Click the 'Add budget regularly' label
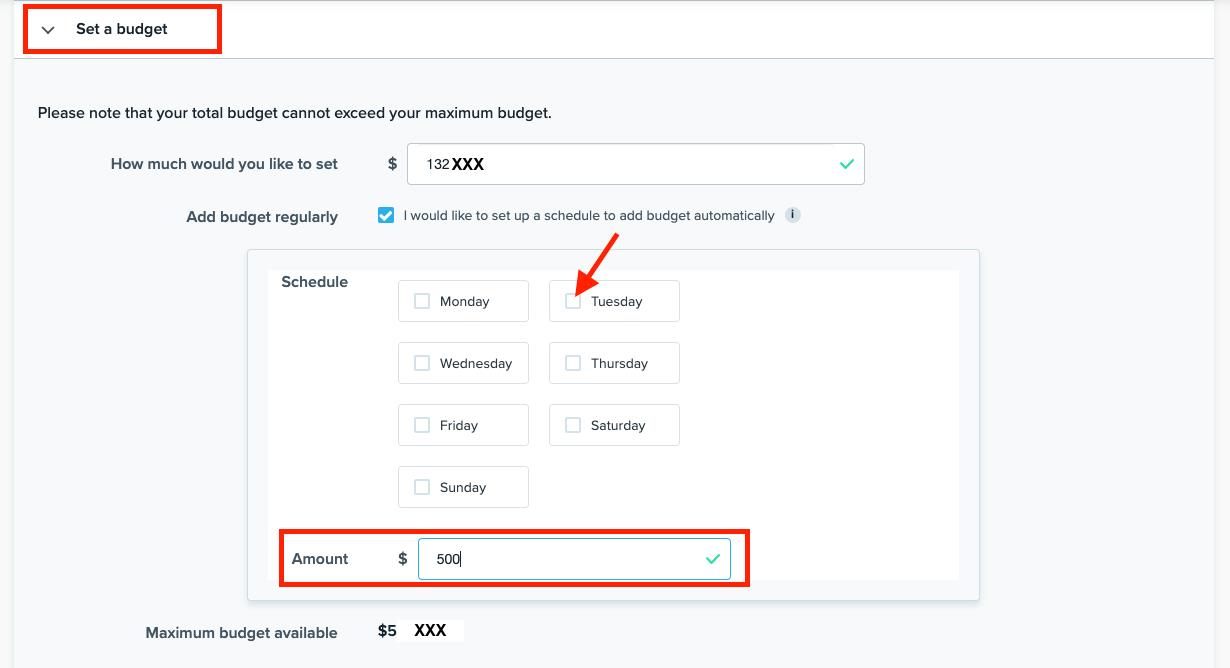1230x668 pixels. (262, 217)
